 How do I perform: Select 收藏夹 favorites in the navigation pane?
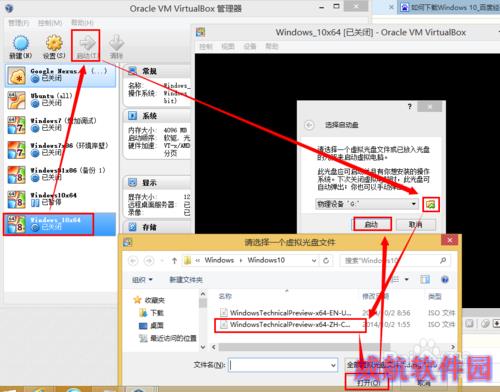click(149, 300)
